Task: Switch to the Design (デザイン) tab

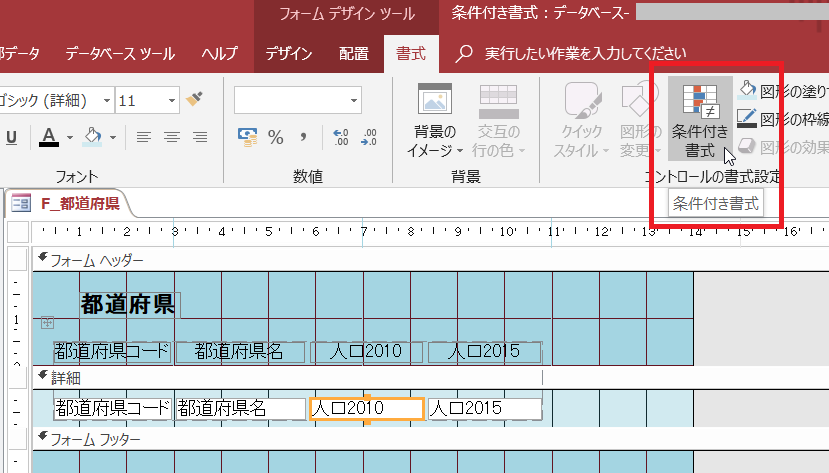Action: [289, 53]
